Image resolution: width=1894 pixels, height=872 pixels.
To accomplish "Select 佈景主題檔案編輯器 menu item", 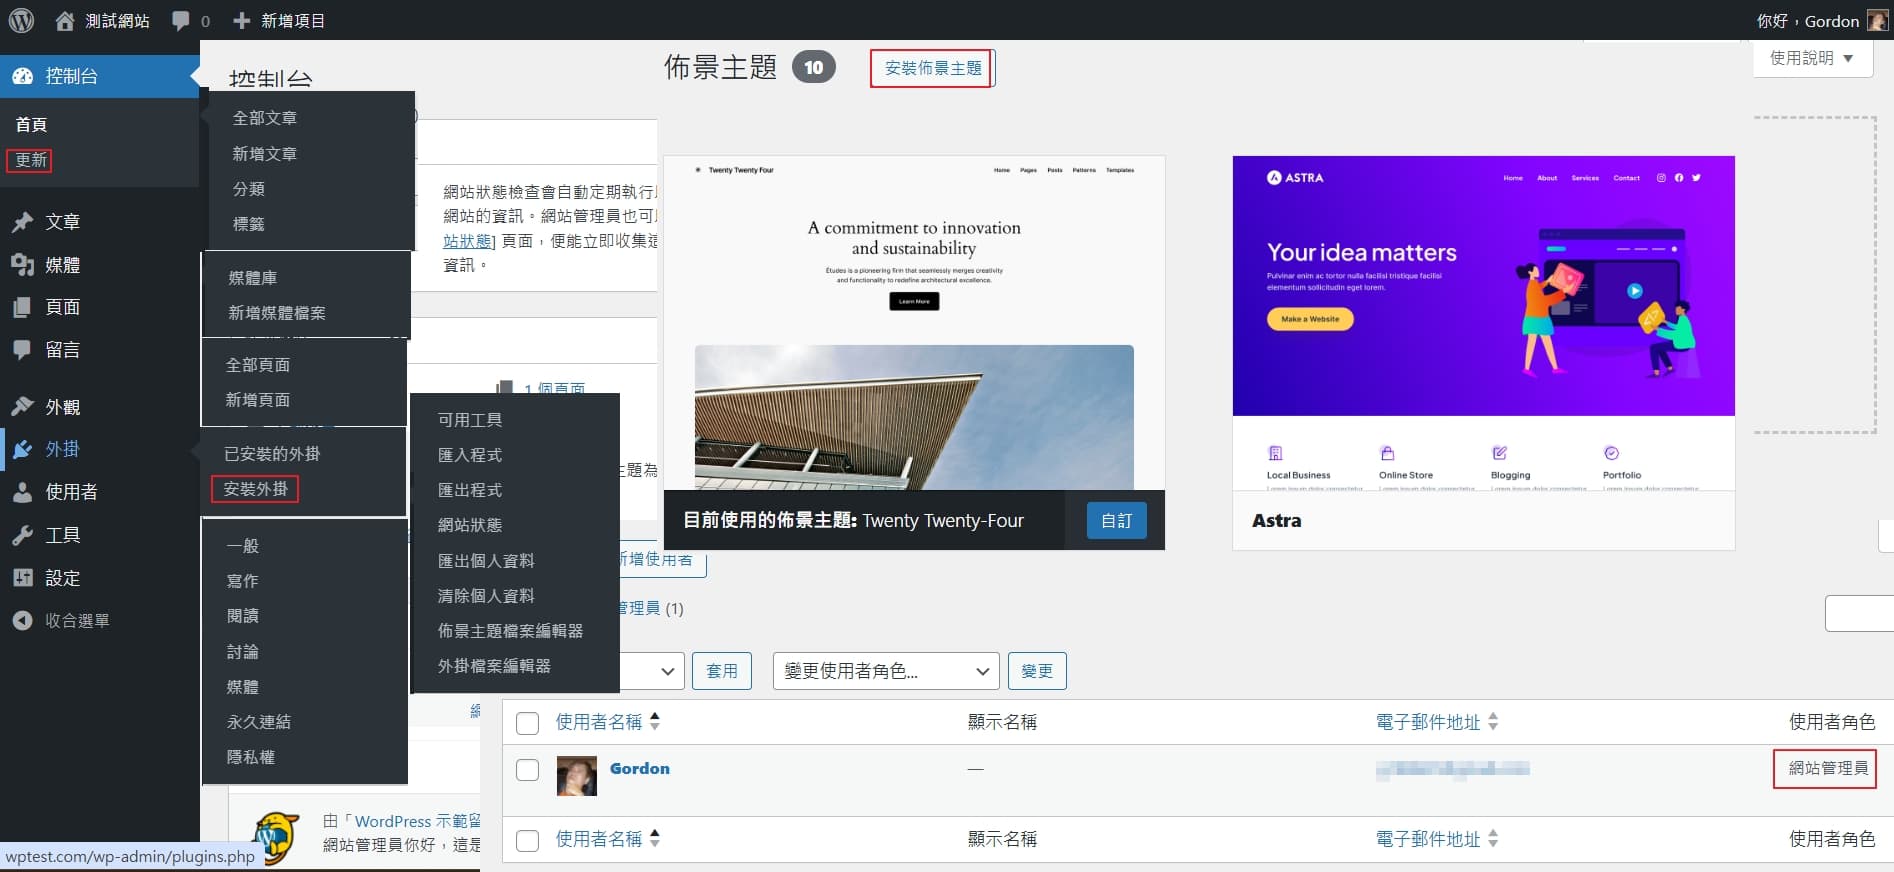I will point(510,631).
